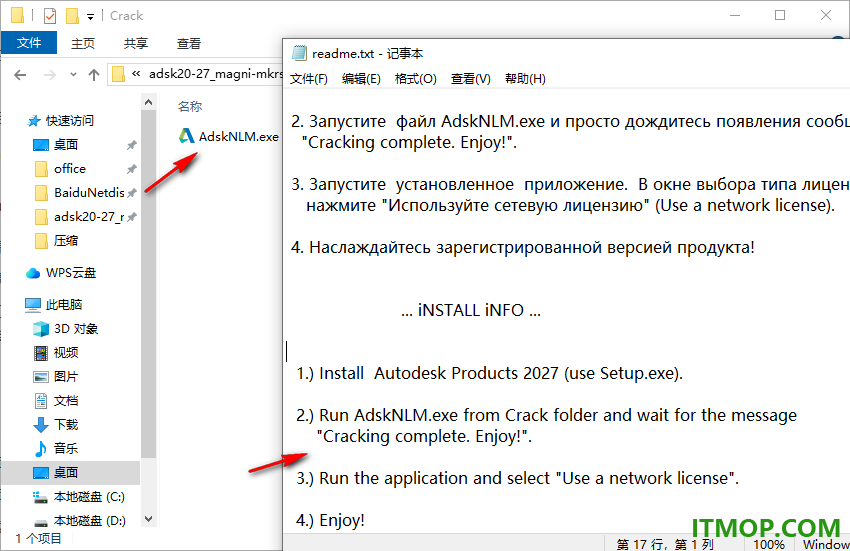Switch to the 共享 ribbon tab
The width and height of the screenshot is (850, 551).
(136, 43)
